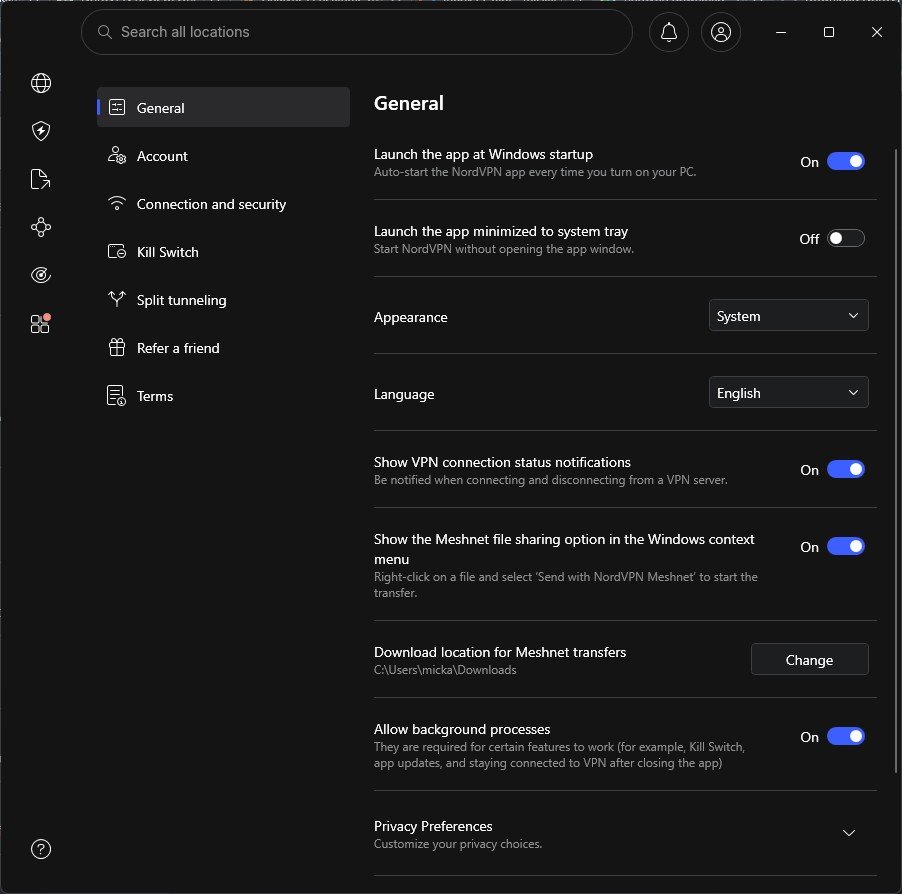
Task: Open the Account settings section
Action: pyautogui.click(x=223, y=156)
